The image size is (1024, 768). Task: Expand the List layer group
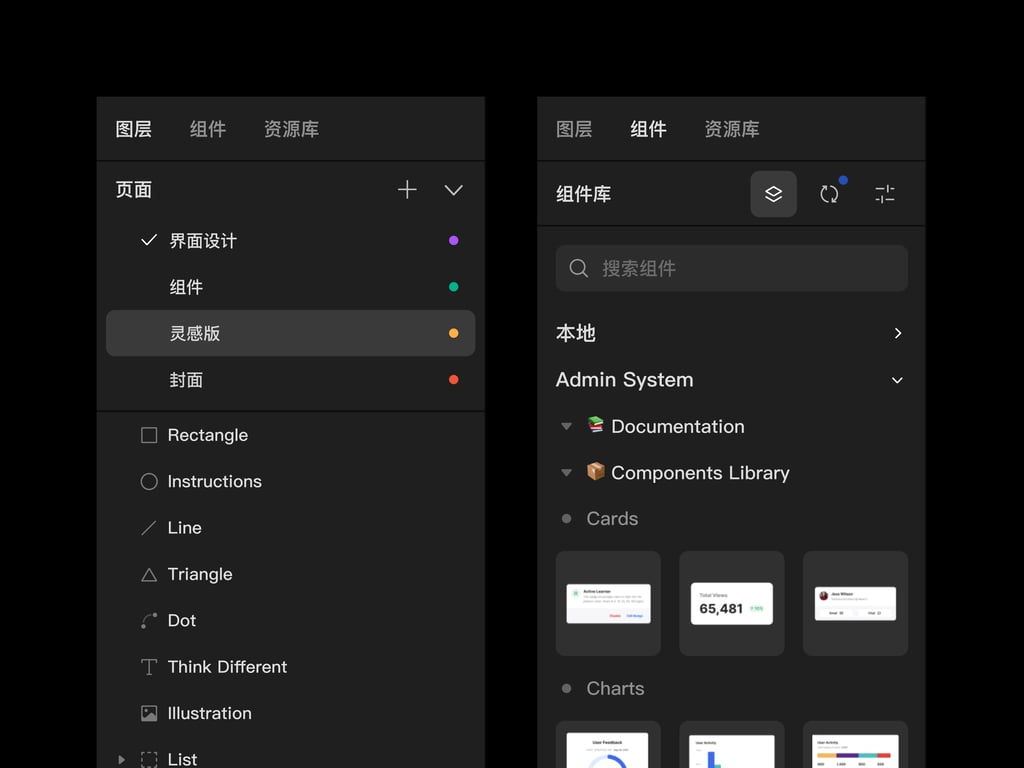121,760
